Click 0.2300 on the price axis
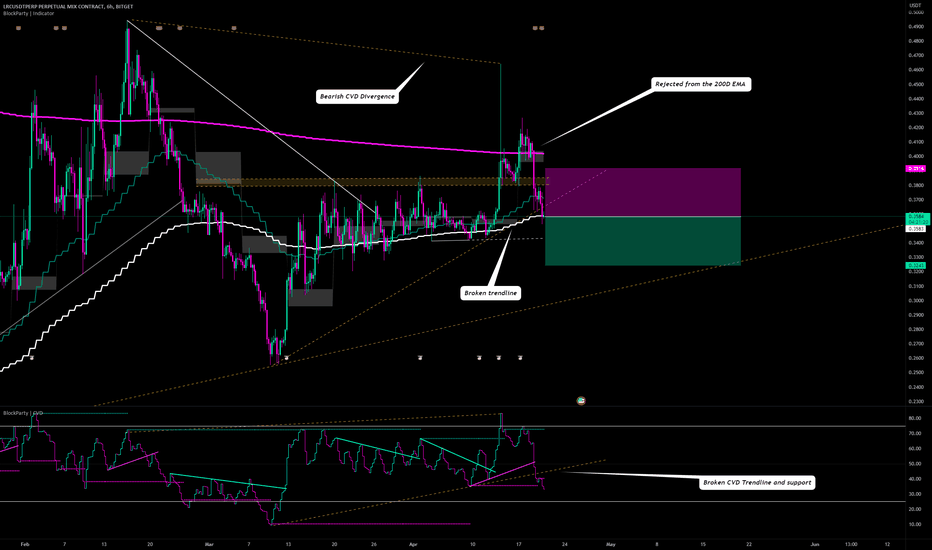Screen dimensions: 932x550 (916, 401)
